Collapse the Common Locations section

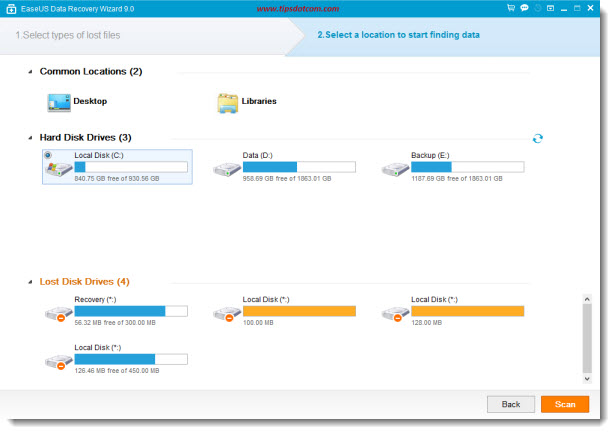[x=30, y=72]
